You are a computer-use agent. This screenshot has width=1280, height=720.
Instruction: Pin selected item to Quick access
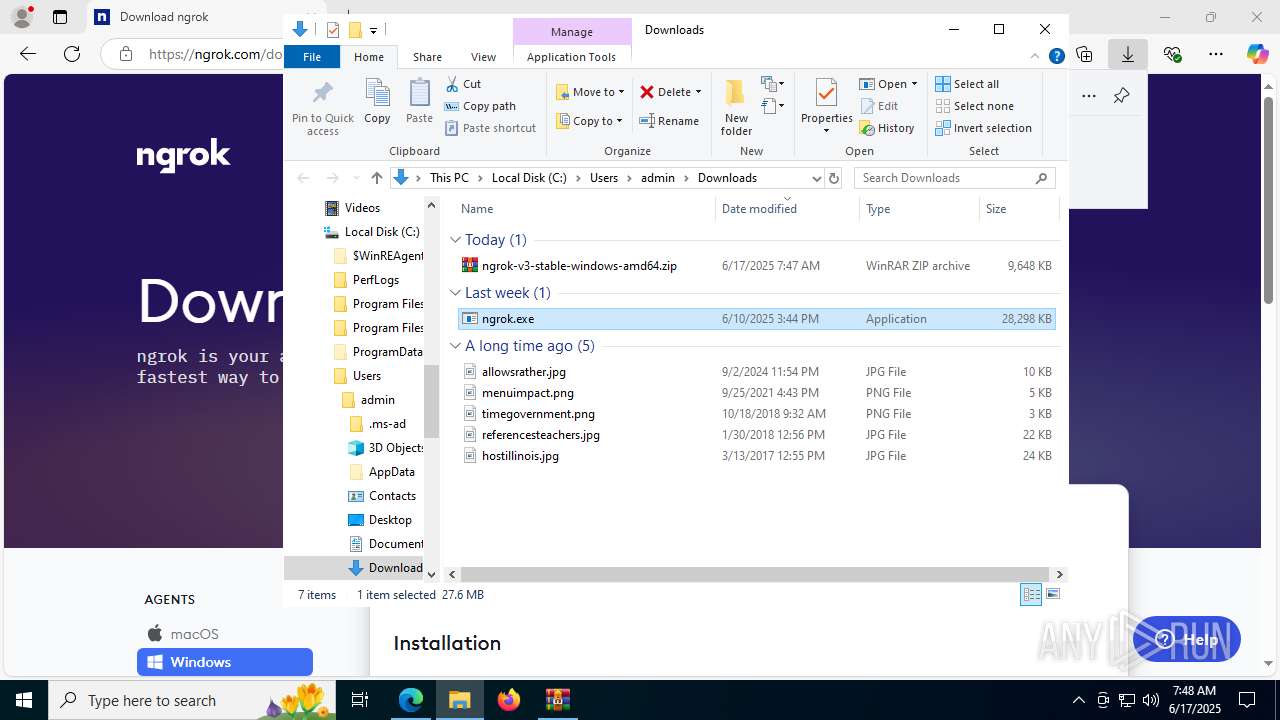(322, 108)
